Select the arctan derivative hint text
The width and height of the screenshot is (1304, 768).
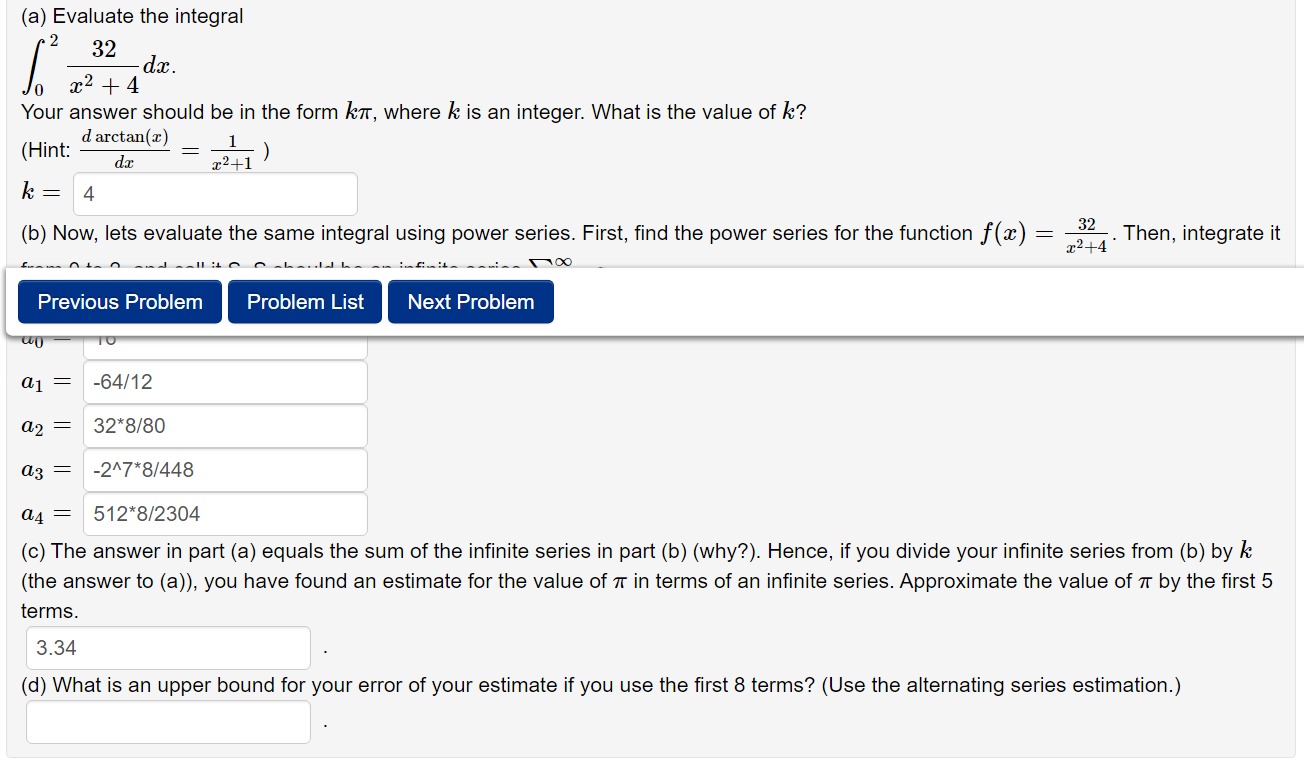pyautogui.click(x=125, y=147)
